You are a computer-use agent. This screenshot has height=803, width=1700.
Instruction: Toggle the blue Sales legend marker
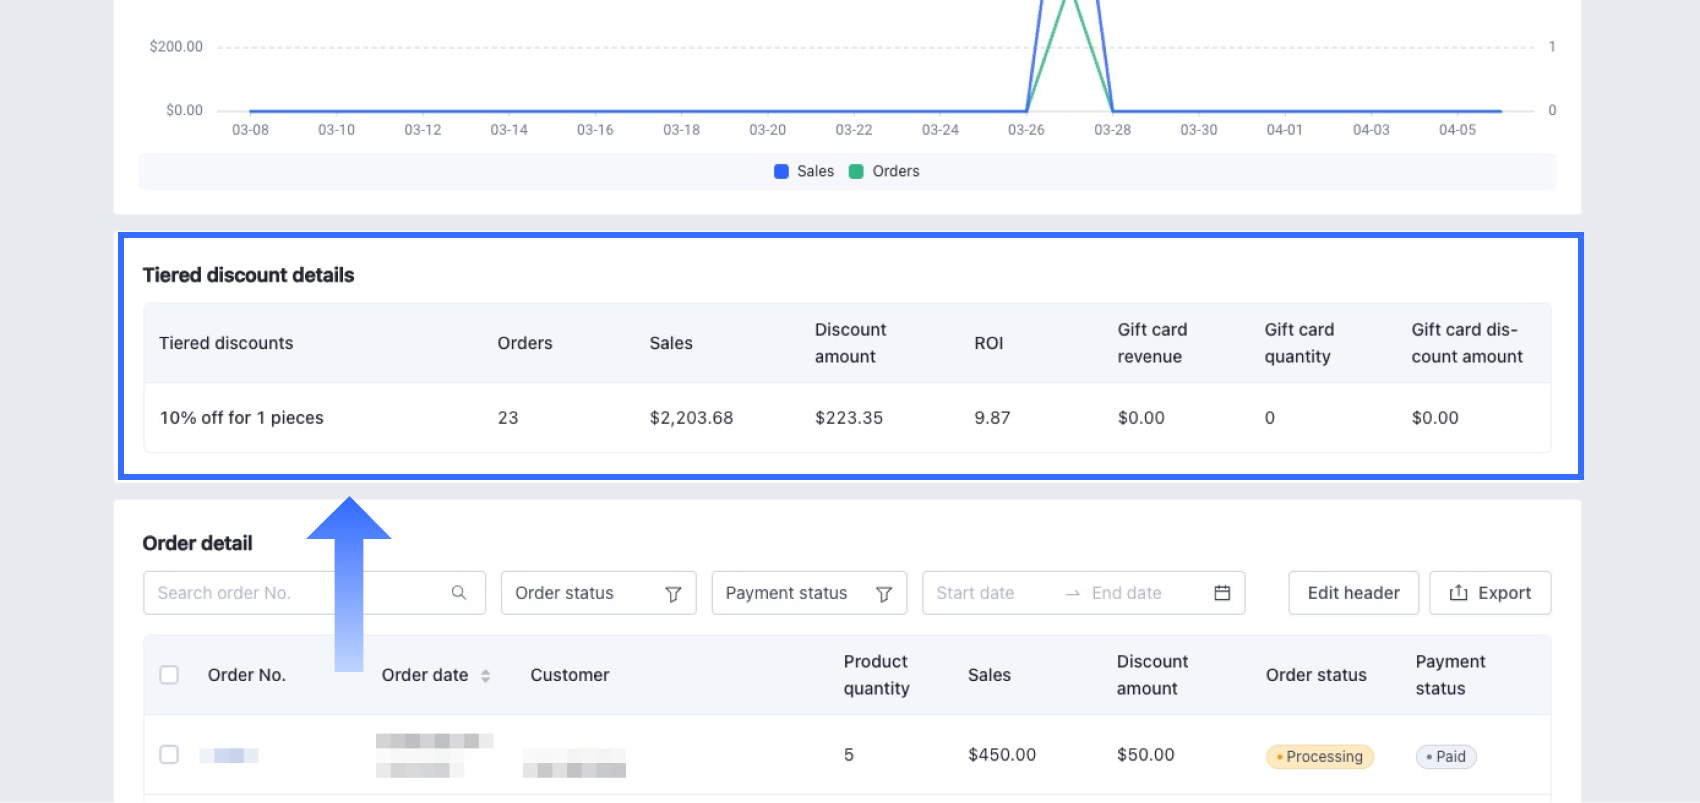click(x=781, y=171)
